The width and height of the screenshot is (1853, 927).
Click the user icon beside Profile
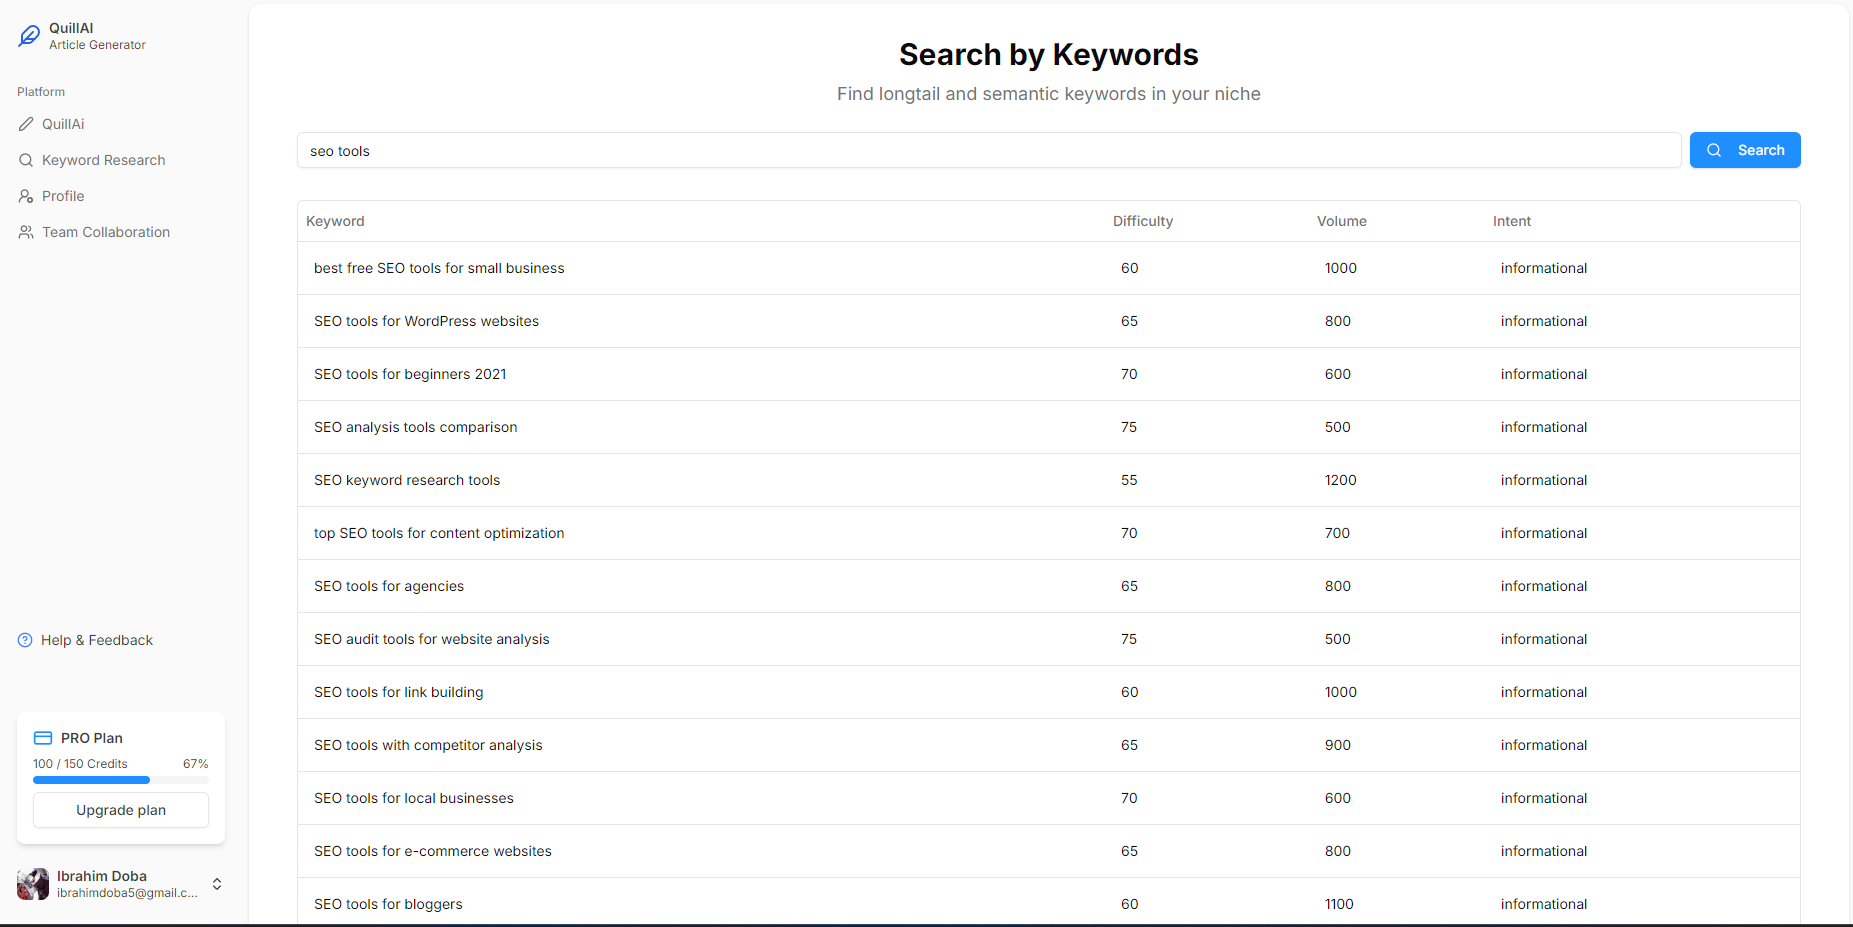[26, 196]
